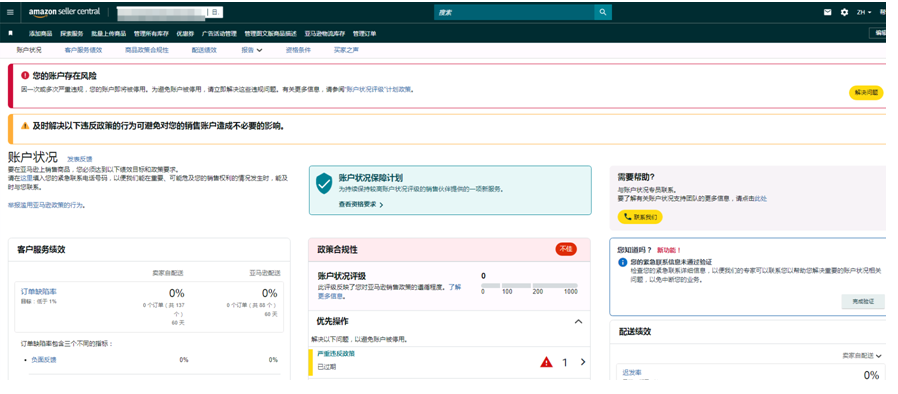Click 亚马逊物流库存 in favorites bar
This screenshot has height=394, width=898.
[x=325, y=34]
